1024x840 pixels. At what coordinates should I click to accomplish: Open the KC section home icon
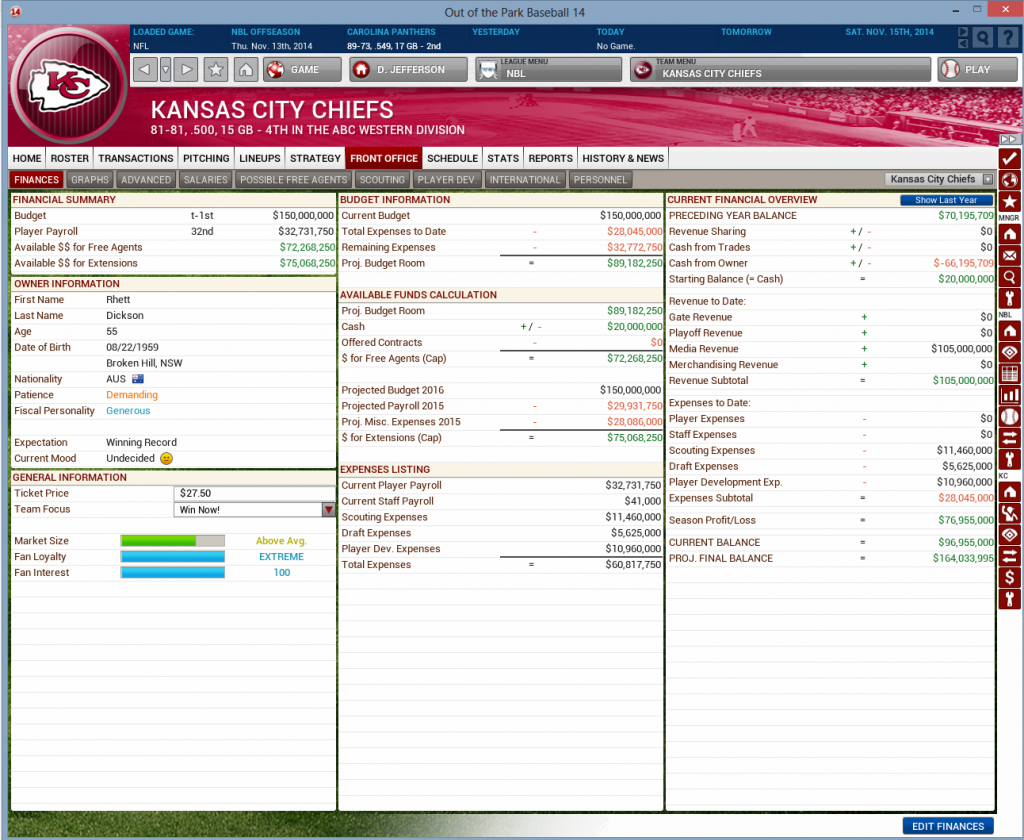click(1009, 491)
